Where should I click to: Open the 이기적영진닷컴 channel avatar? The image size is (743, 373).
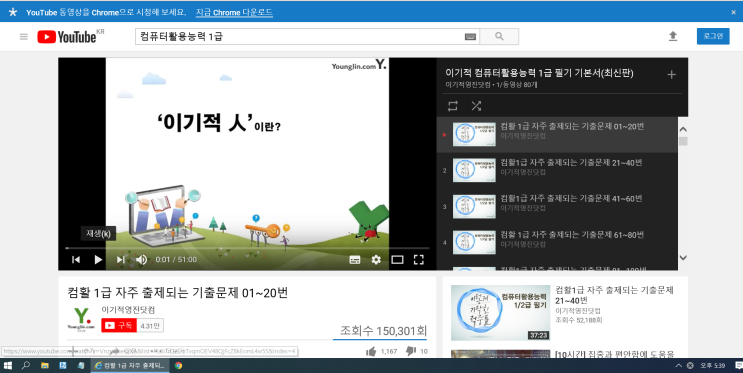[x=81, y=319]
